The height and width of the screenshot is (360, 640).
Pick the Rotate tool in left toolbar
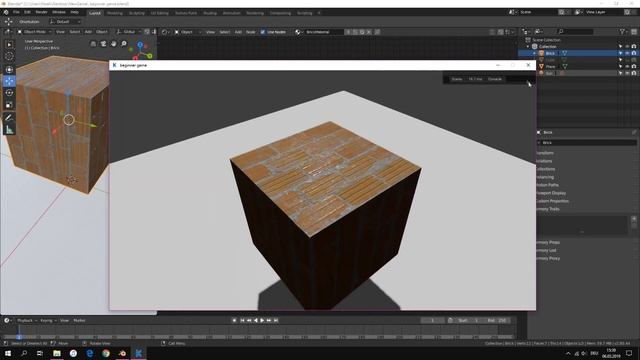click(9, 93)
